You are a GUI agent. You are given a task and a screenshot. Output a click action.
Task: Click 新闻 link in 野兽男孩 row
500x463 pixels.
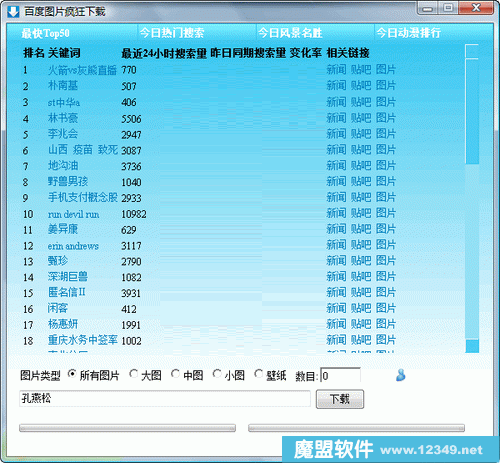pyautogui.click(x=336, y=181)
